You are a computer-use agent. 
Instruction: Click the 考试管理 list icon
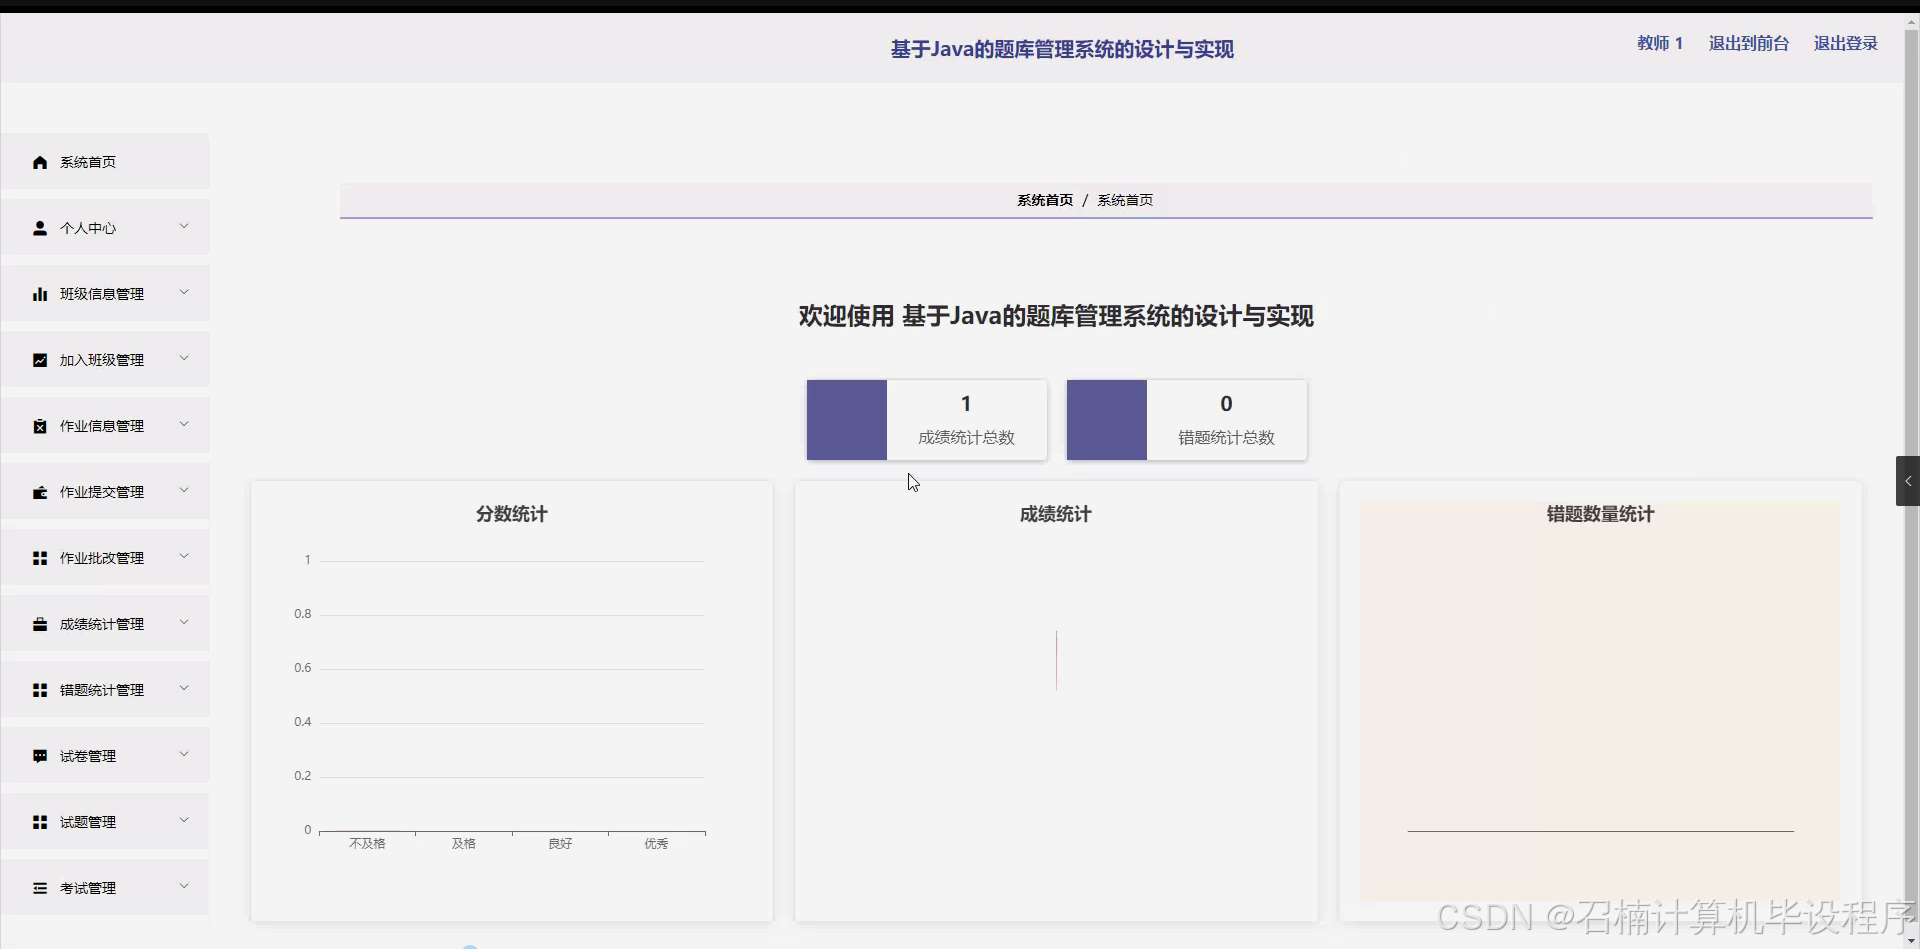pyautogui.click(x=40, y=887)
